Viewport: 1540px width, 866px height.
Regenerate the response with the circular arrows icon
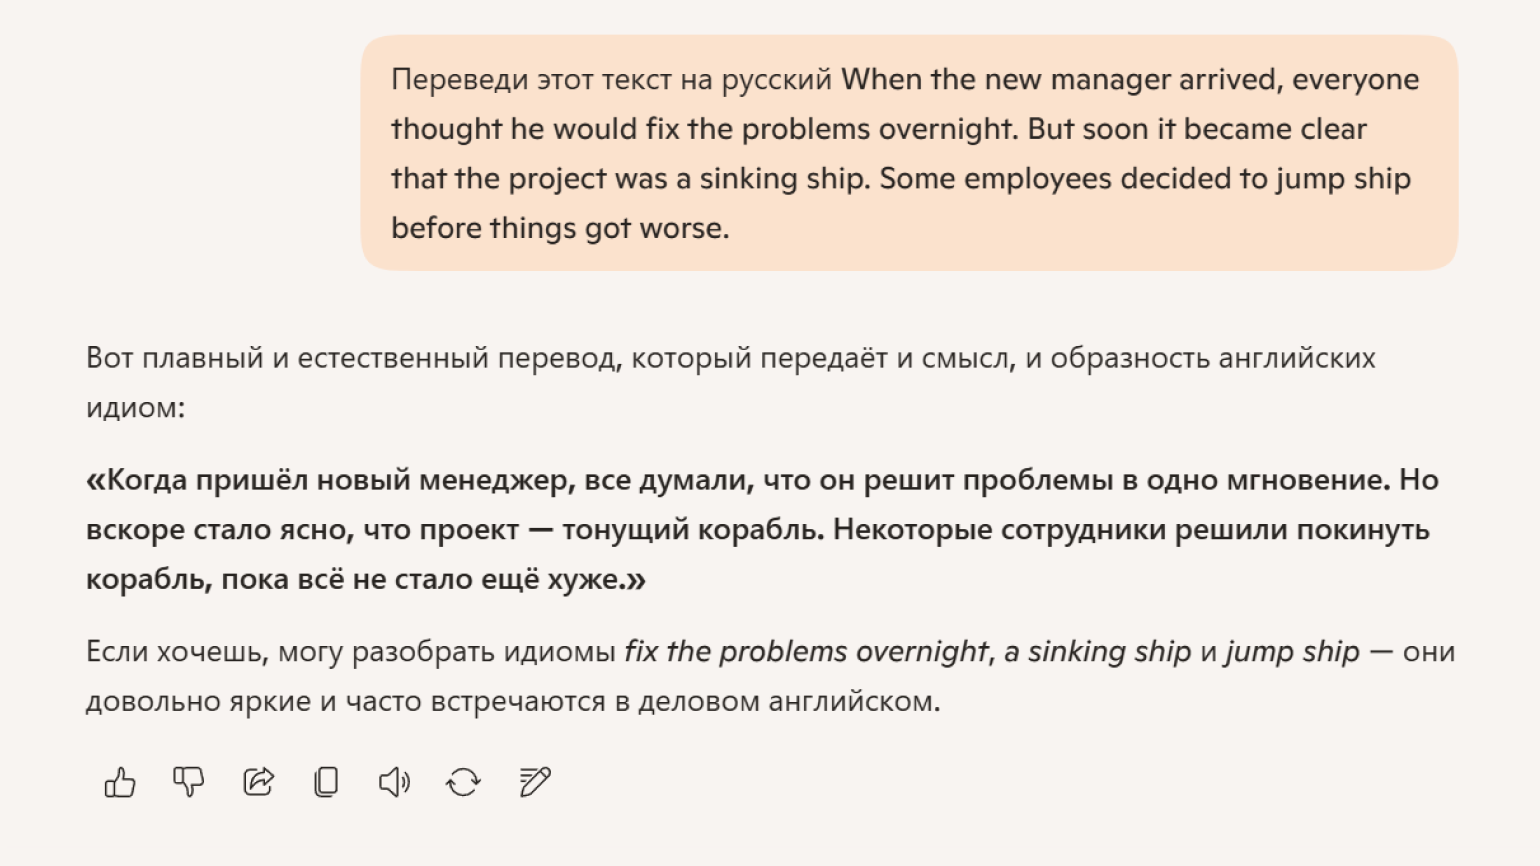(463, 782)
